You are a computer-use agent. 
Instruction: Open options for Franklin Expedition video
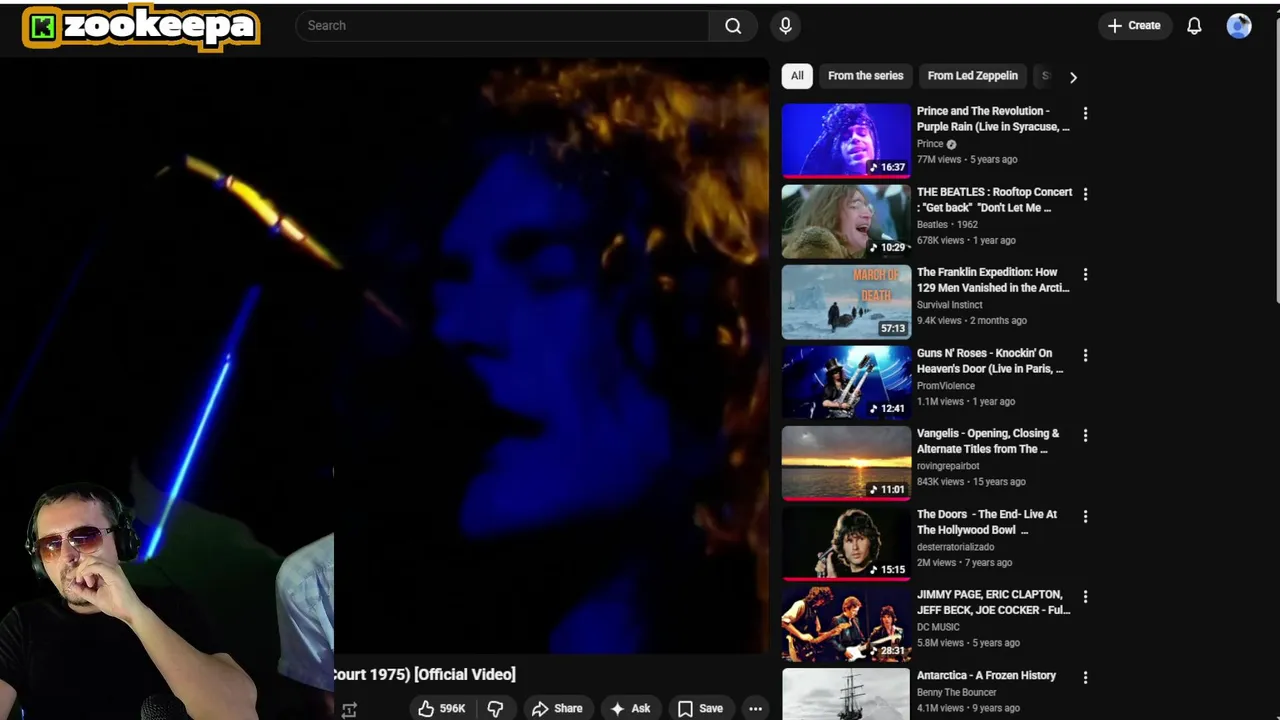click(x=1085, y=274)
